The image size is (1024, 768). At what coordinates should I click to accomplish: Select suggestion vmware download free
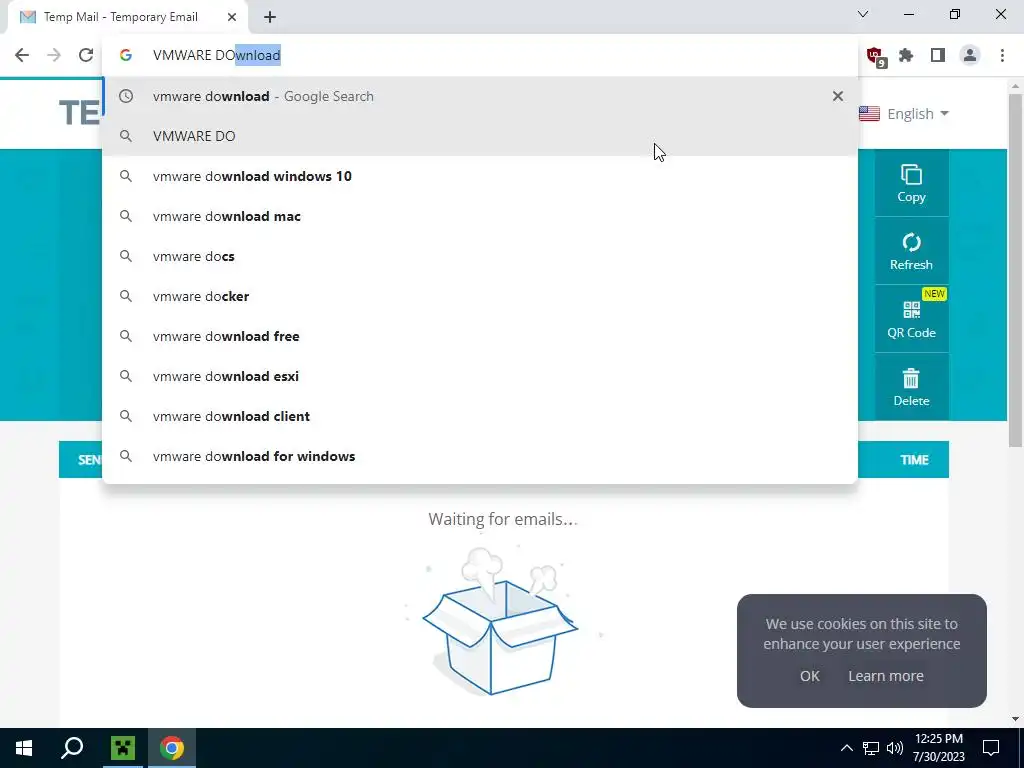pos(479,336)
